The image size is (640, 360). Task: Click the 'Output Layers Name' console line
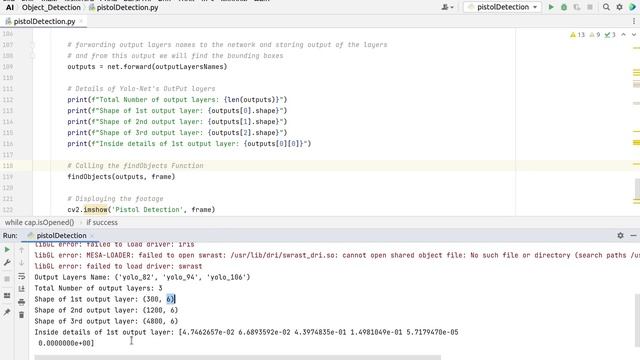pyautogui.click(x=142, y=277)
